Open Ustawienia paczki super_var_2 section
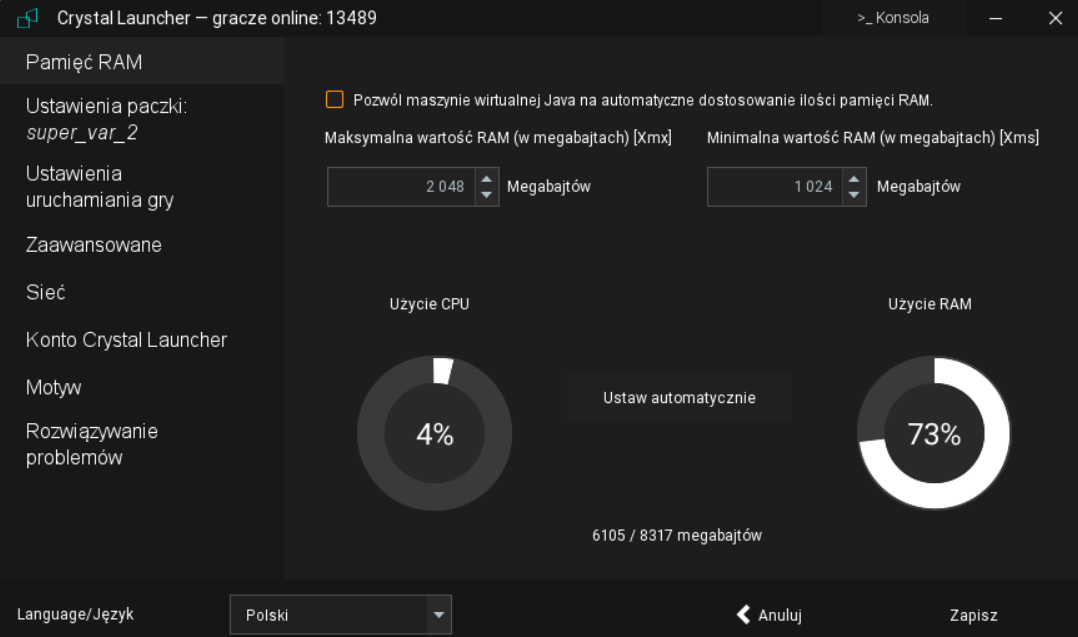The image size is (1078, 637). 93,119
